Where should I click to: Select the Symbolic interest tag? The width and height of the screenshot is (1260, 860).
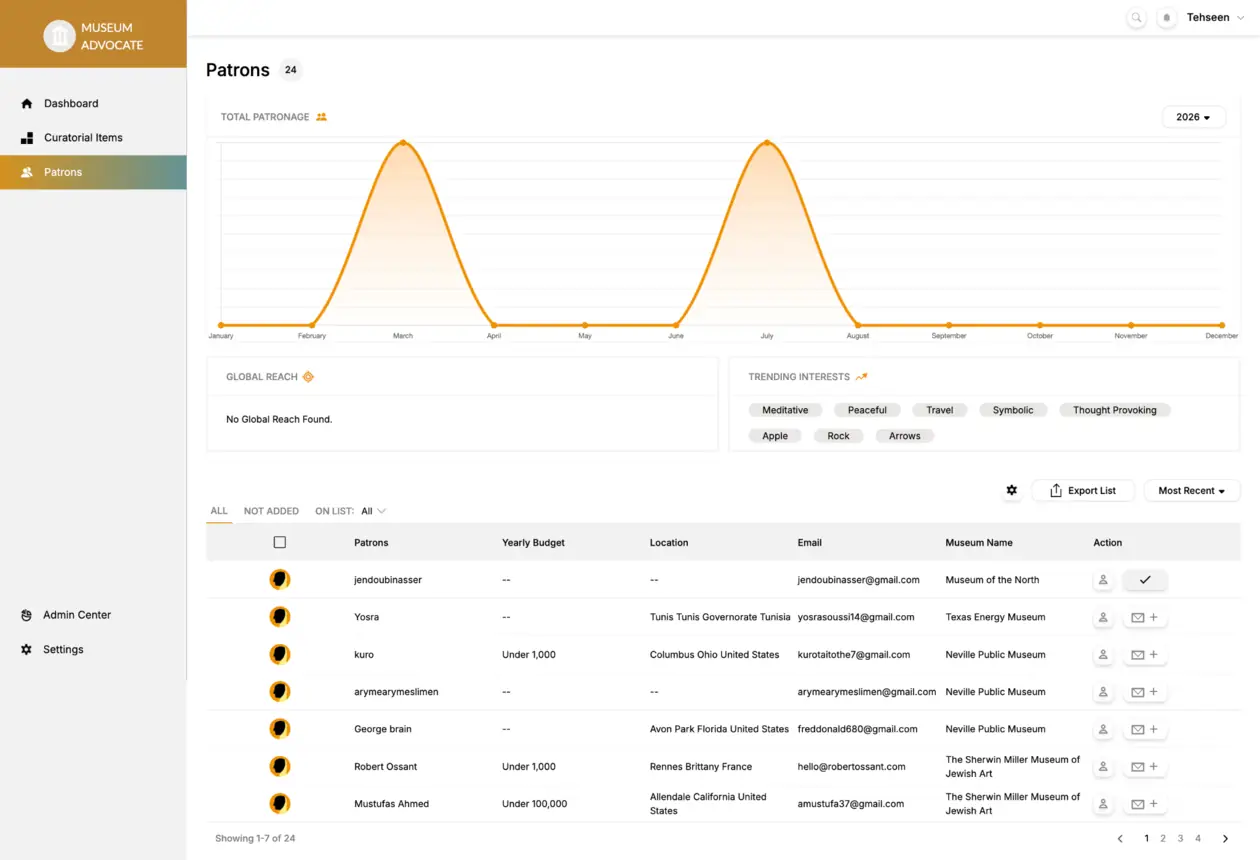pyautogui.click(x=1013, y=410)
